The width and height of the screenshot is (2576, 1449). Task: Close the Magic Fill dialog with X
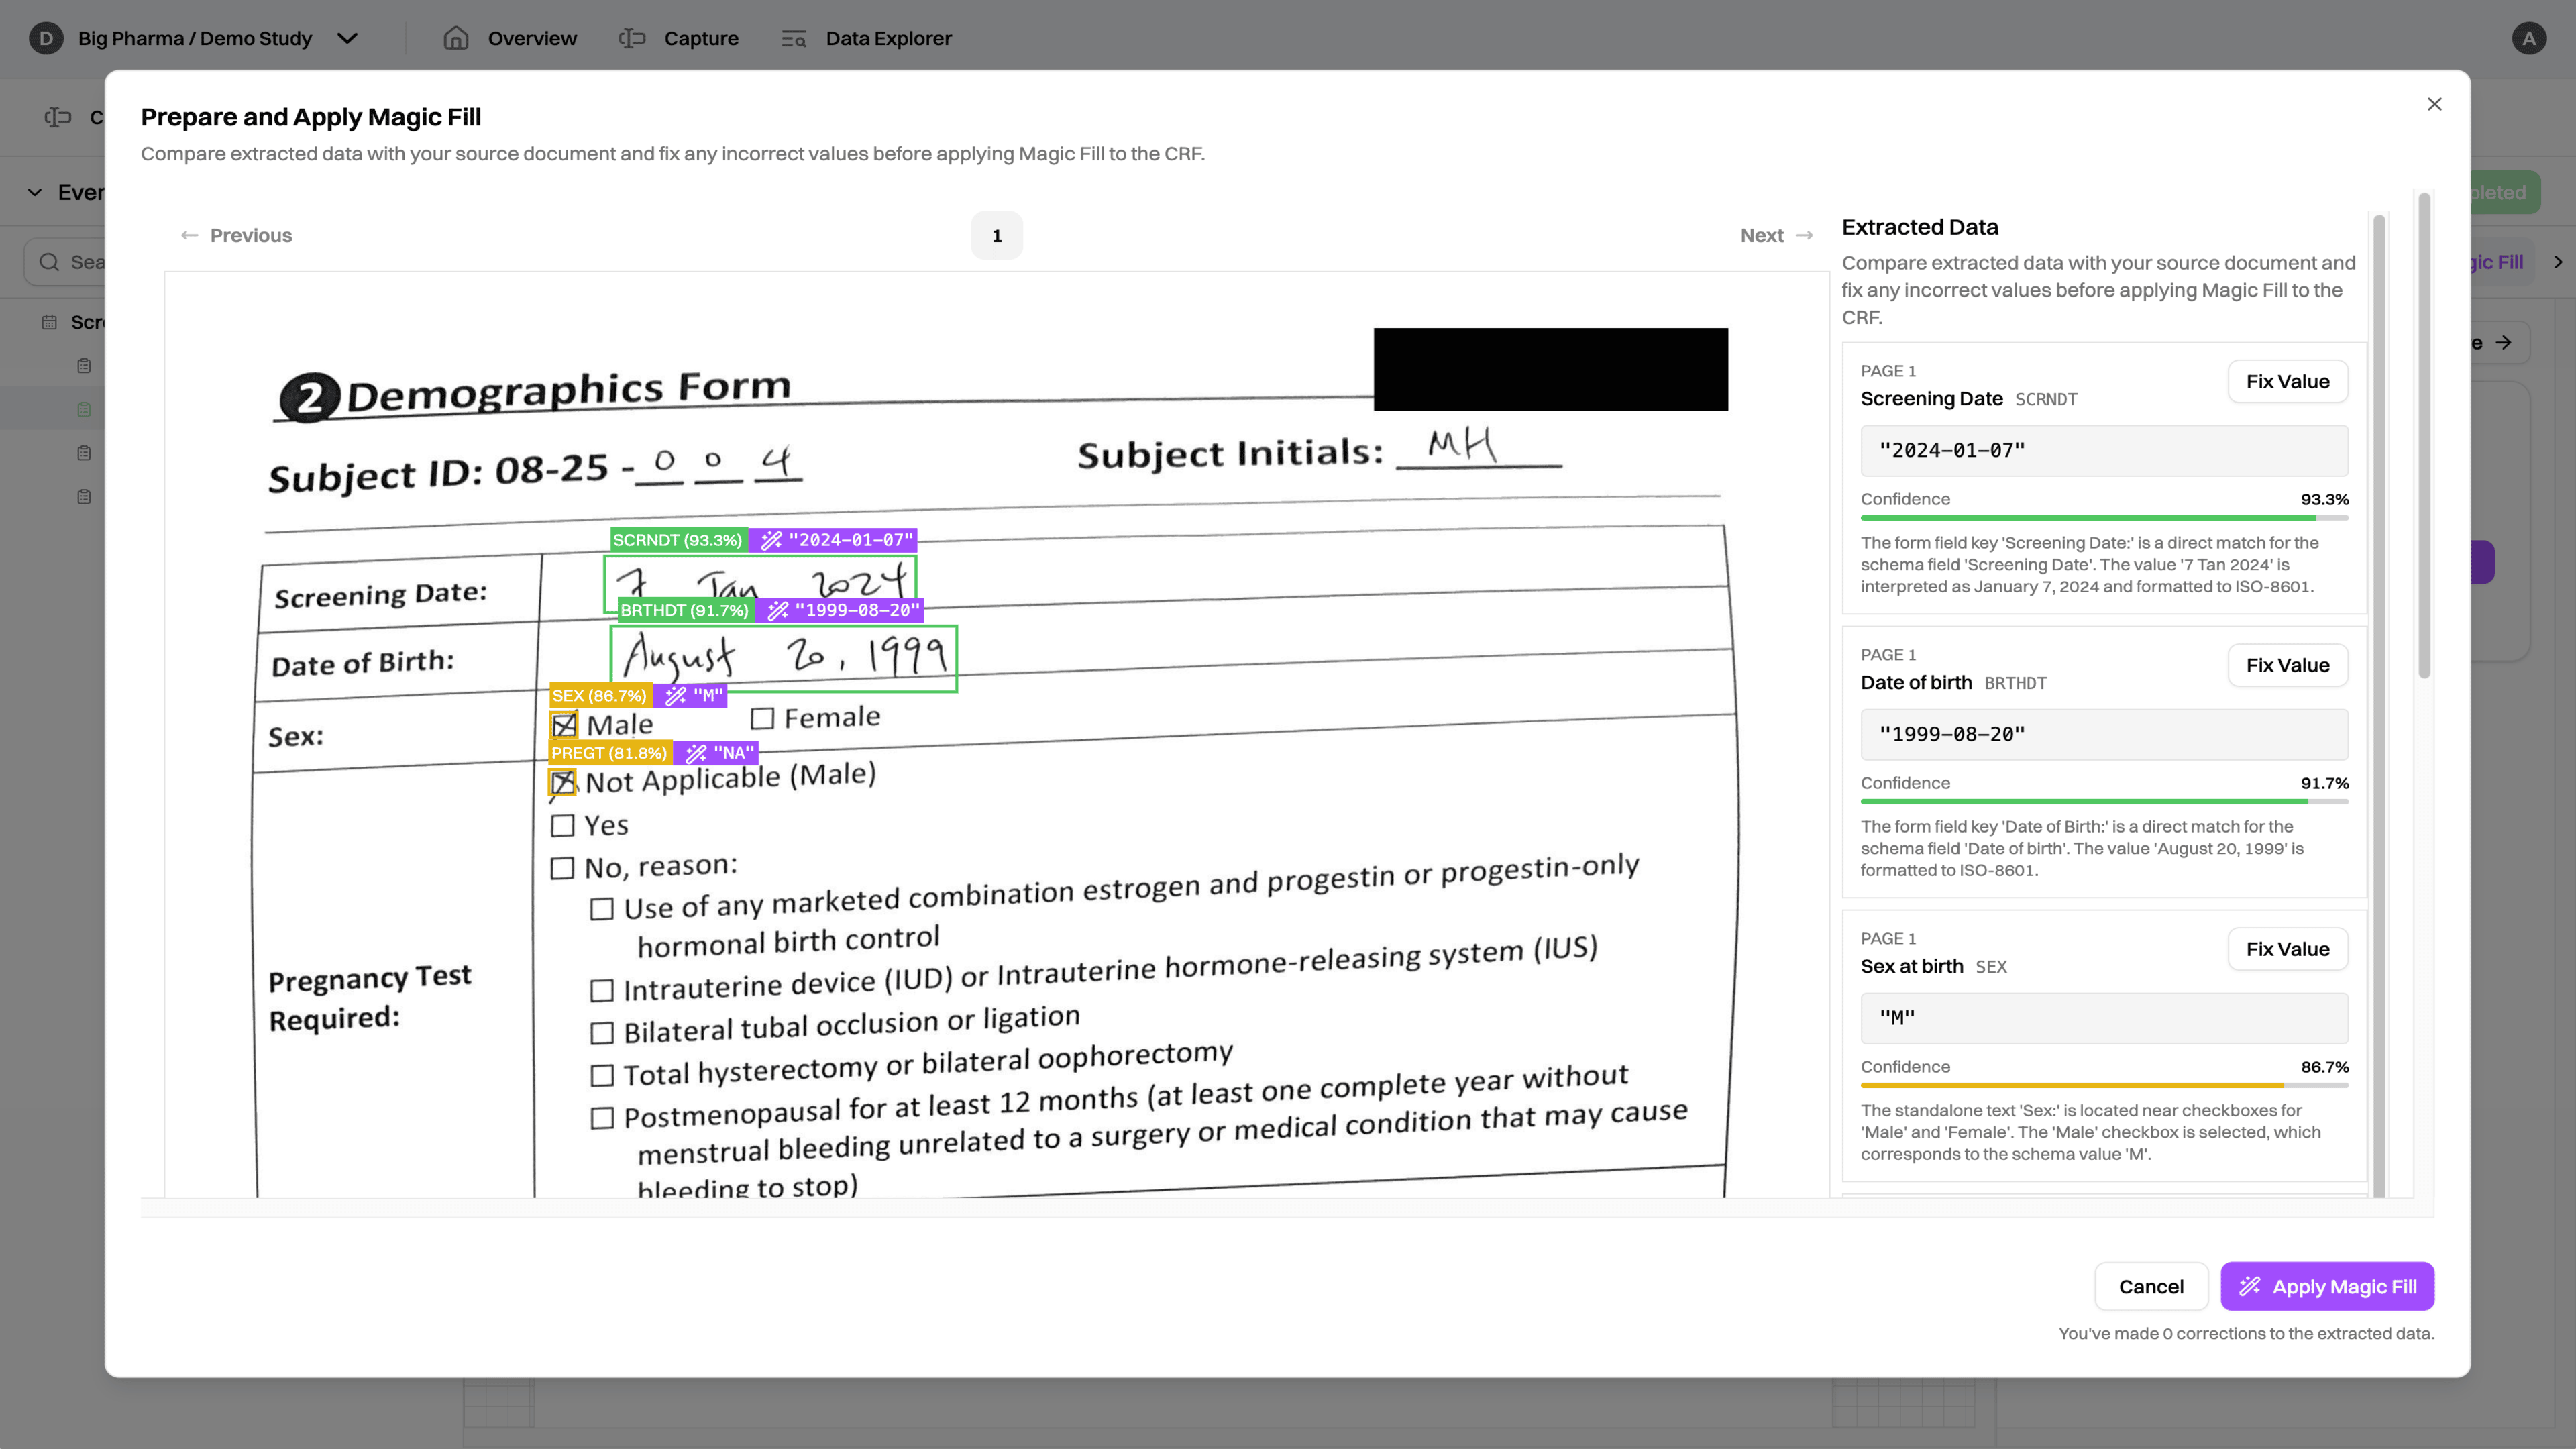[x=2434, y=104]
